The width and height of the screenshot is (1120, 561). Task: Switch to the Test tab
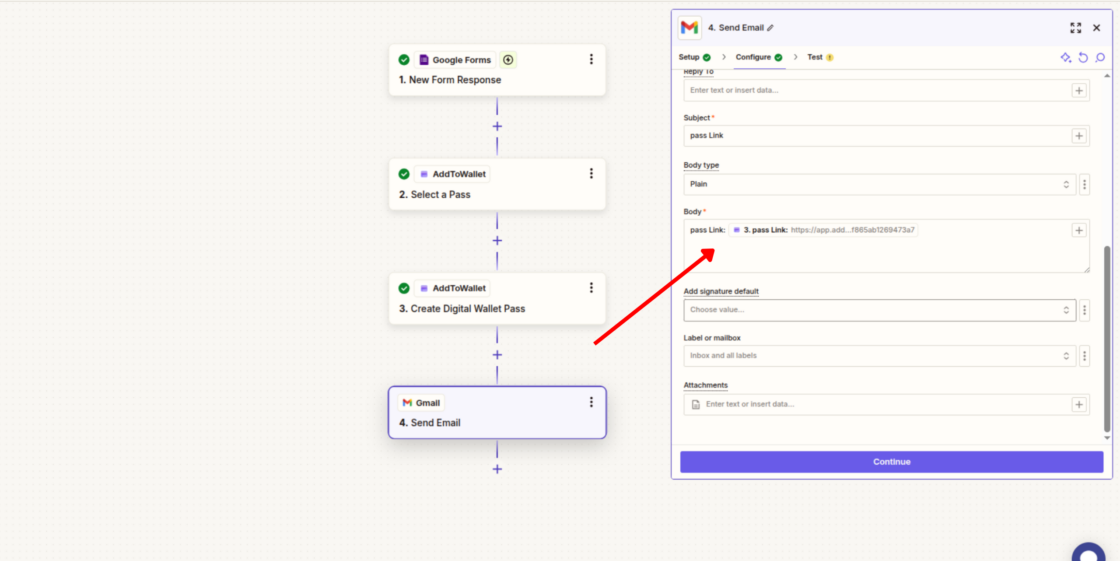[820, 57]
